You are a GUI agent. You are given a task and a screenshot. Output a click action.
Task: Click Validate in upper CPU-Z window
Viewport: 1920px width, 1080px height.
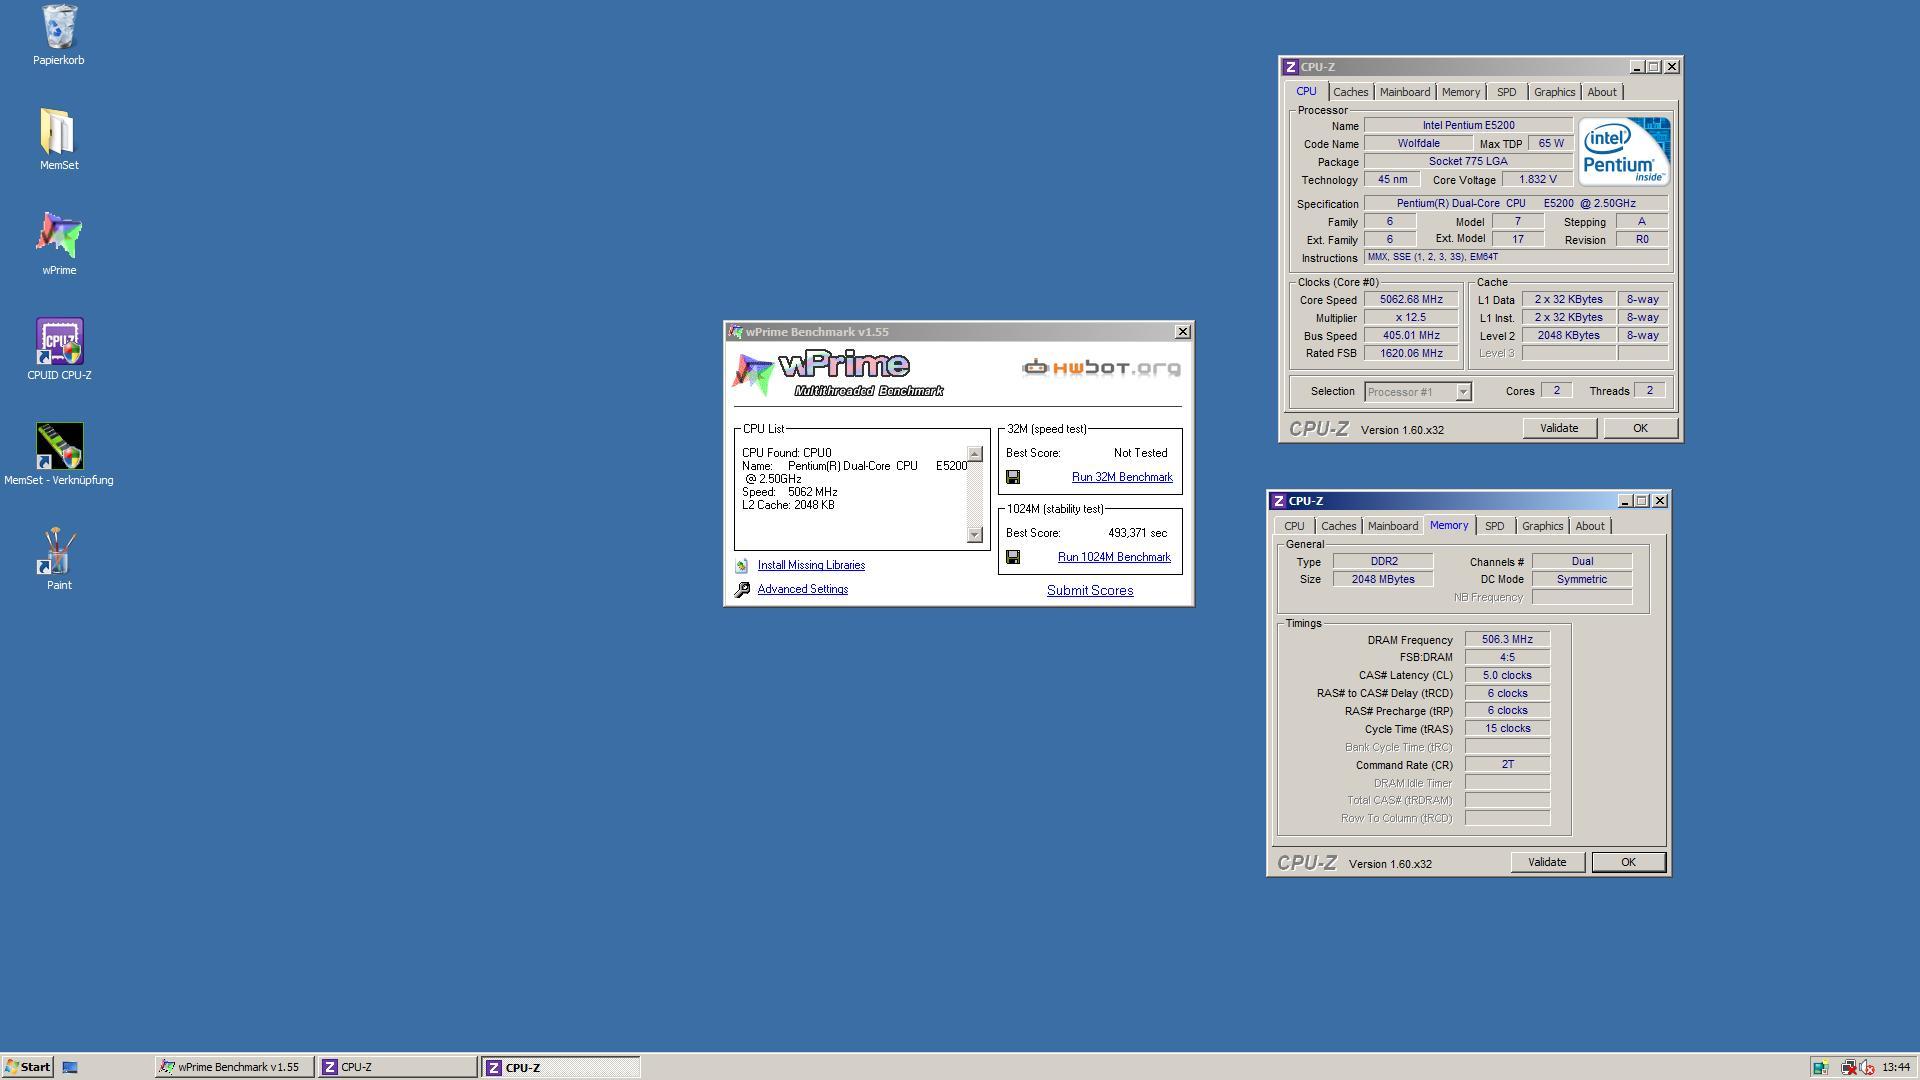[x=1559, y=428]
